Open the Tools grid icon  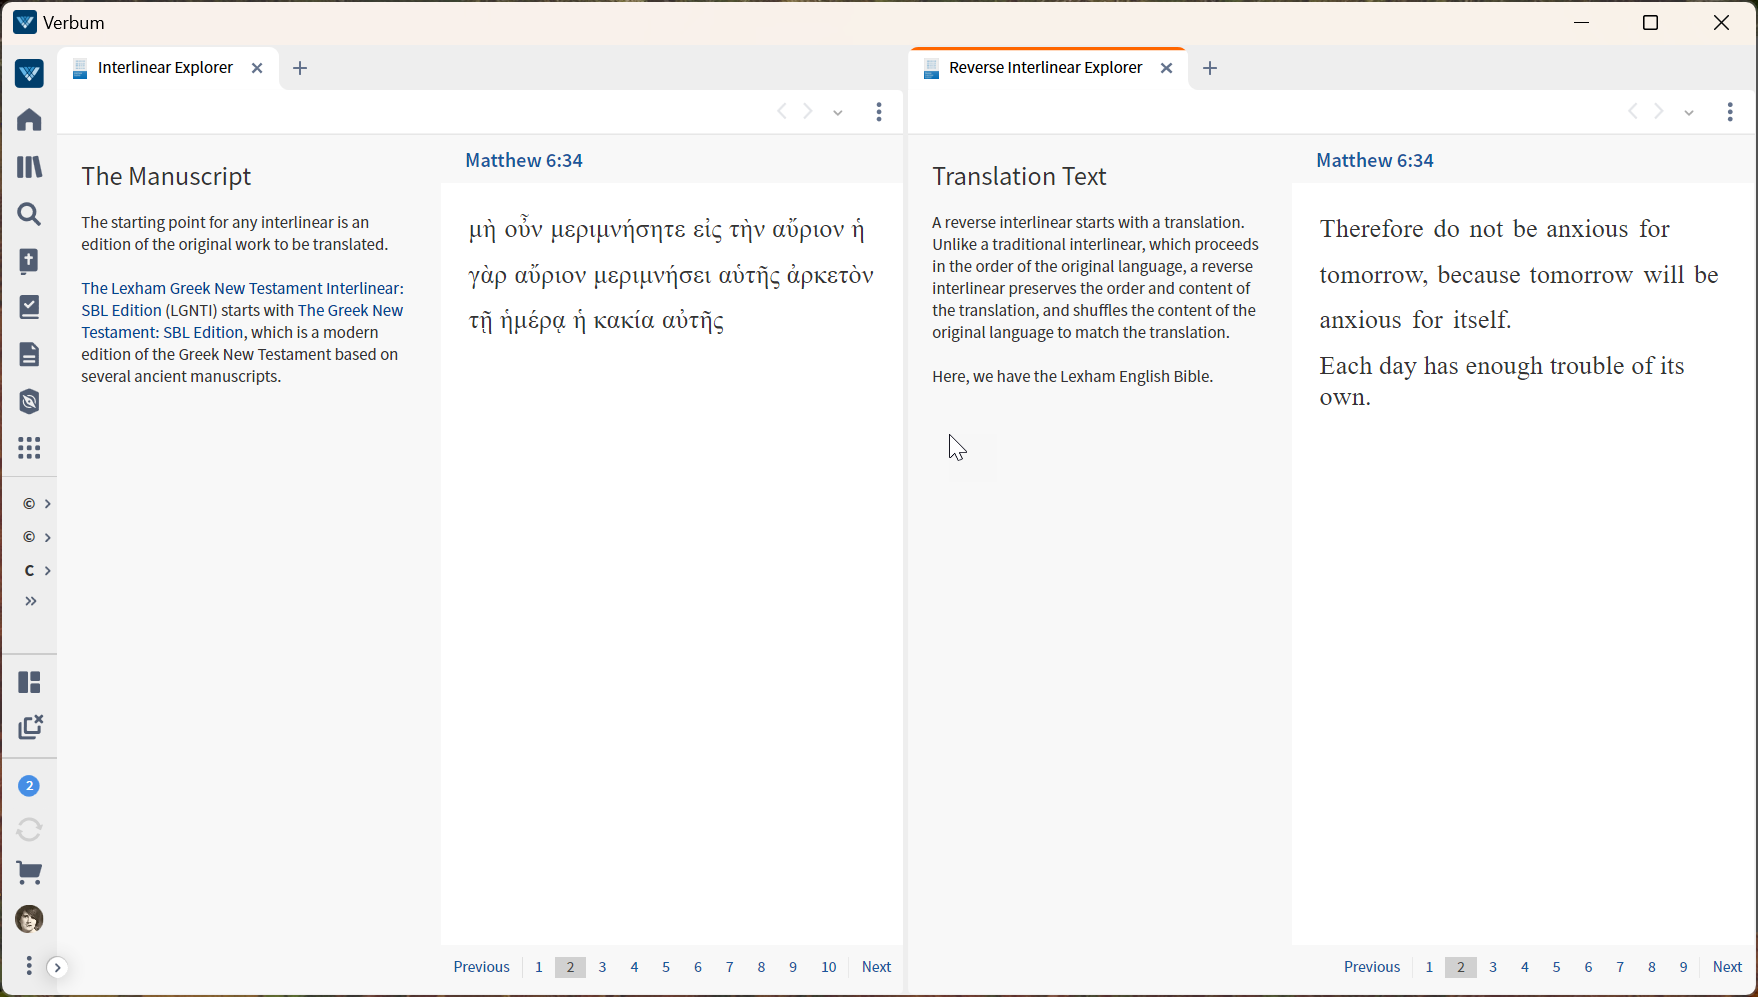[29, 448]
